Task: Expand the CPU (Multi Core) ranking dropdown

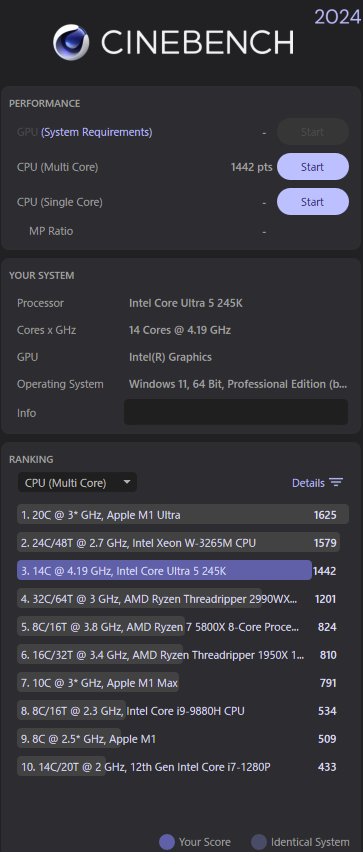Action: (x=77, y=483)
